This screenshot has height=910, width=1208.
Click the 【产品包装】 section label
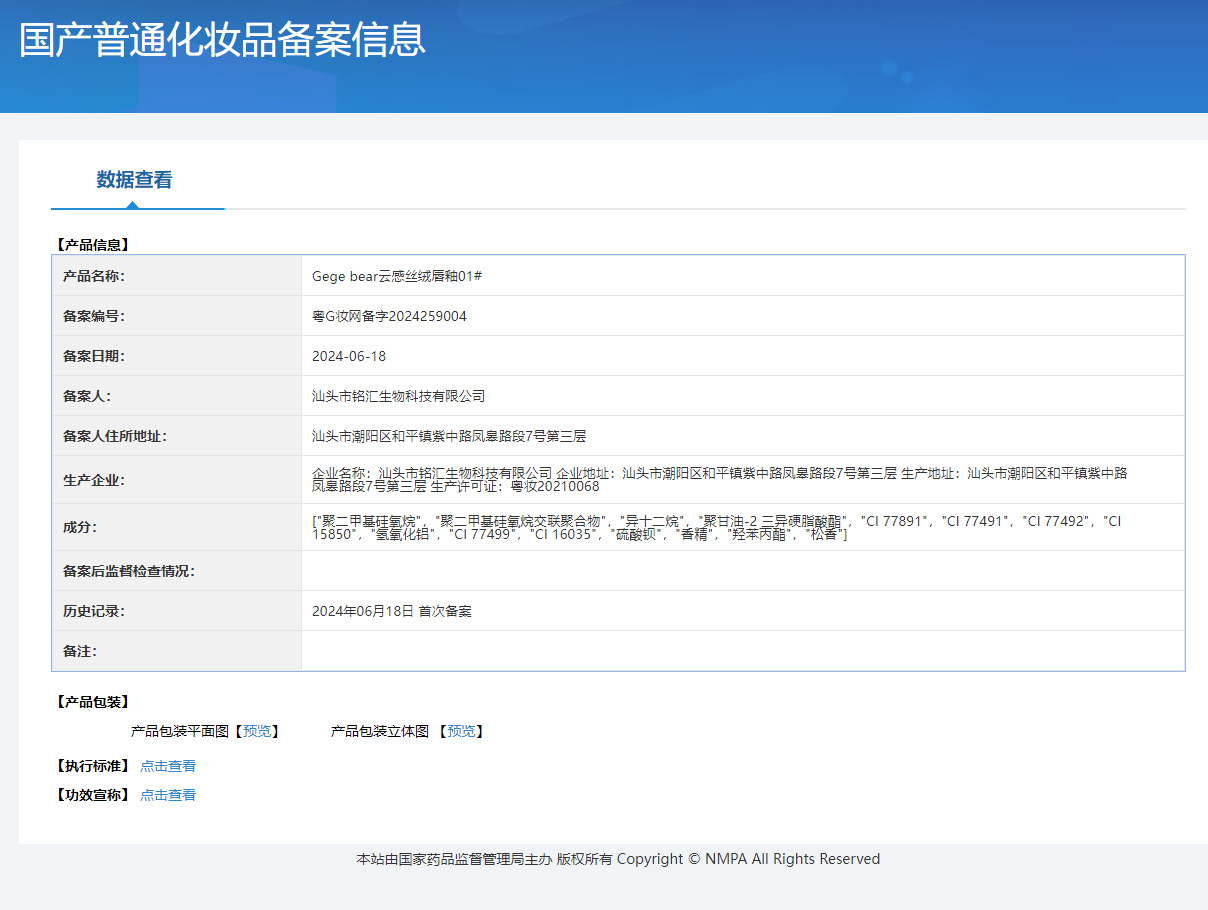[92, 702]
